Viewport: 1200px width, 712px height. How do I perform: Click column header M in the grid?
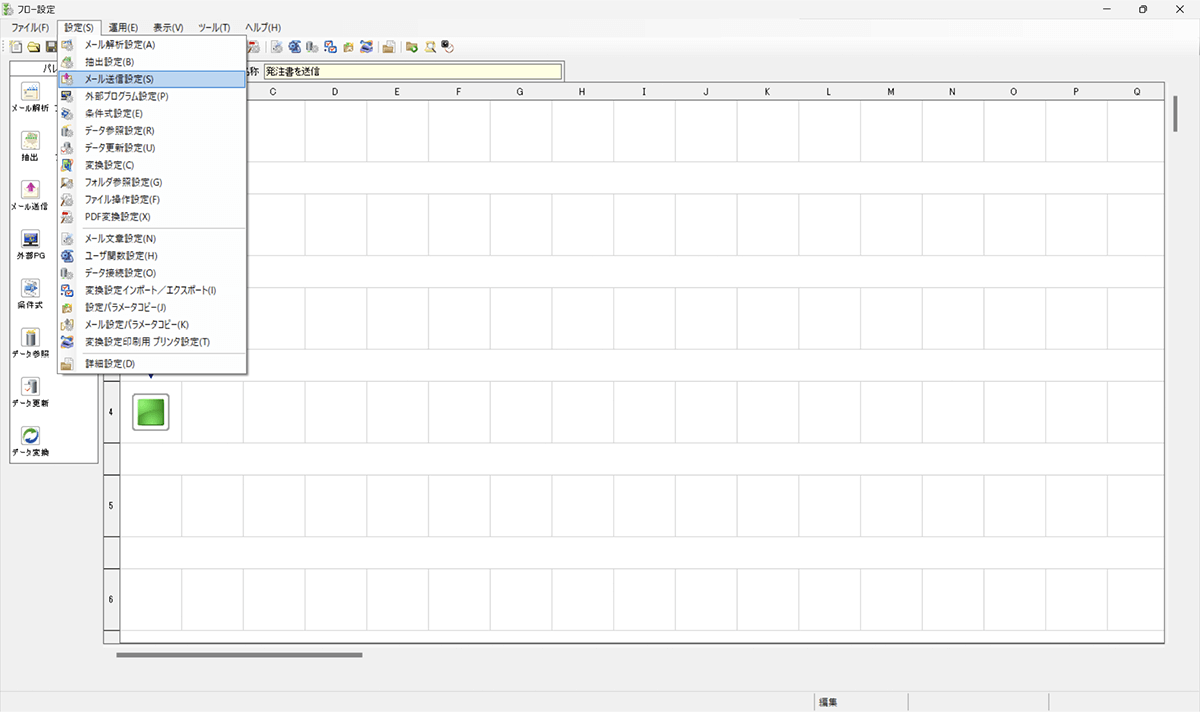(x=890, y=92)
